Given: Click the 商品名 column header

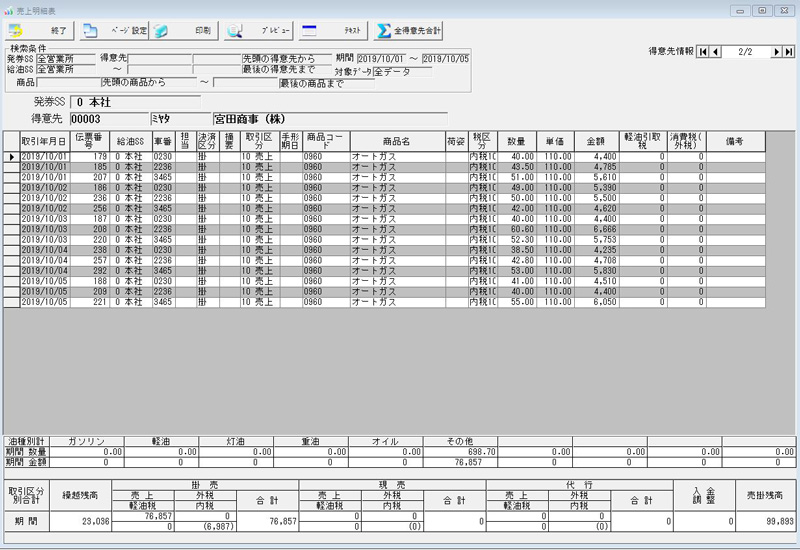Looking at the screenshot, I should coord(396,141).
